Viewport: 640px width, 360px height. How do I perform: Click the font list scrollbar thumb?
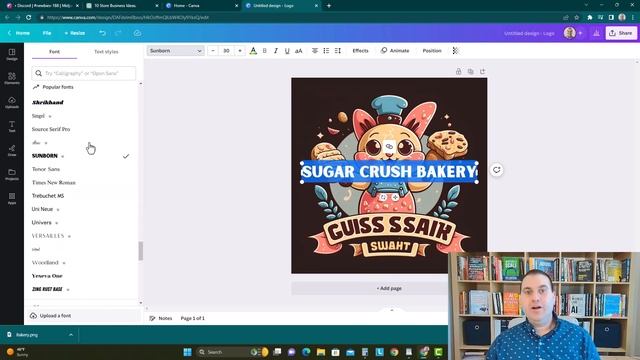[141, 251]
